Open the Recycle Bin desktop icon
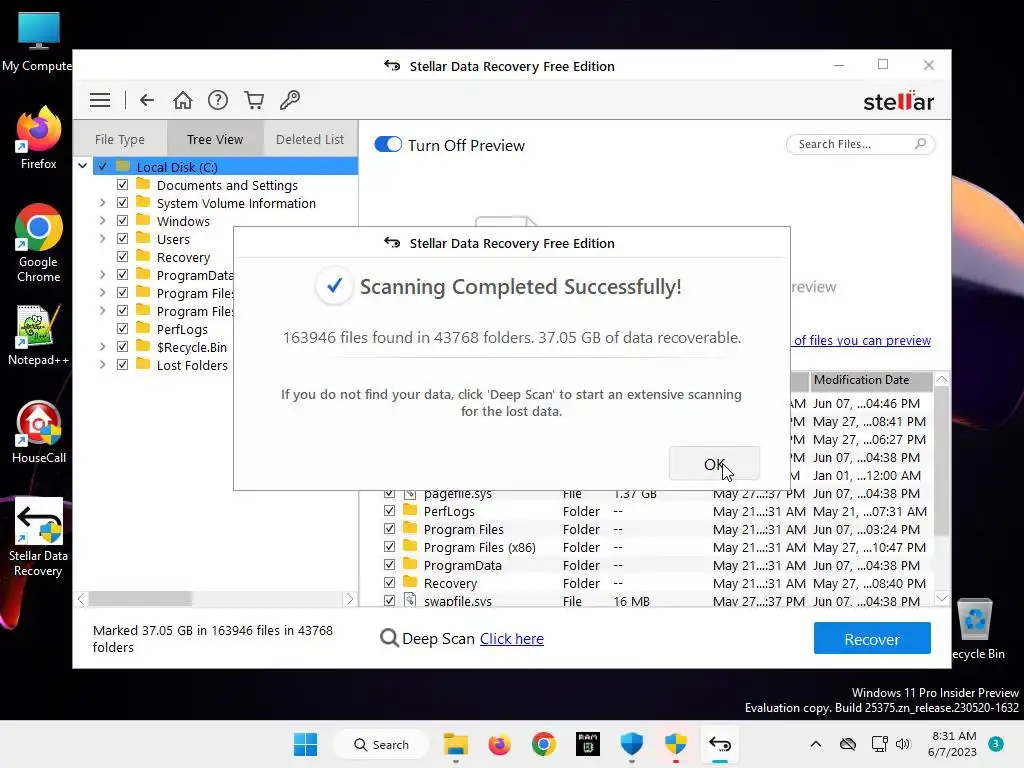The width and height of the screenshot is (1024, 768). point(976,628)
